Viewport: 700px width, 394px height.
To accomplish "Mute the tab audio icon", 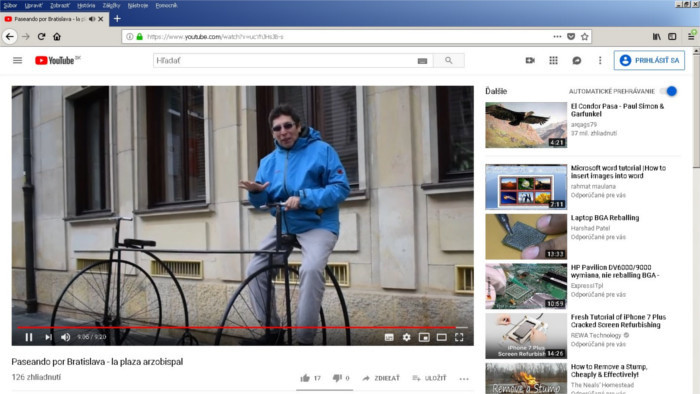I will pos(92,19).
